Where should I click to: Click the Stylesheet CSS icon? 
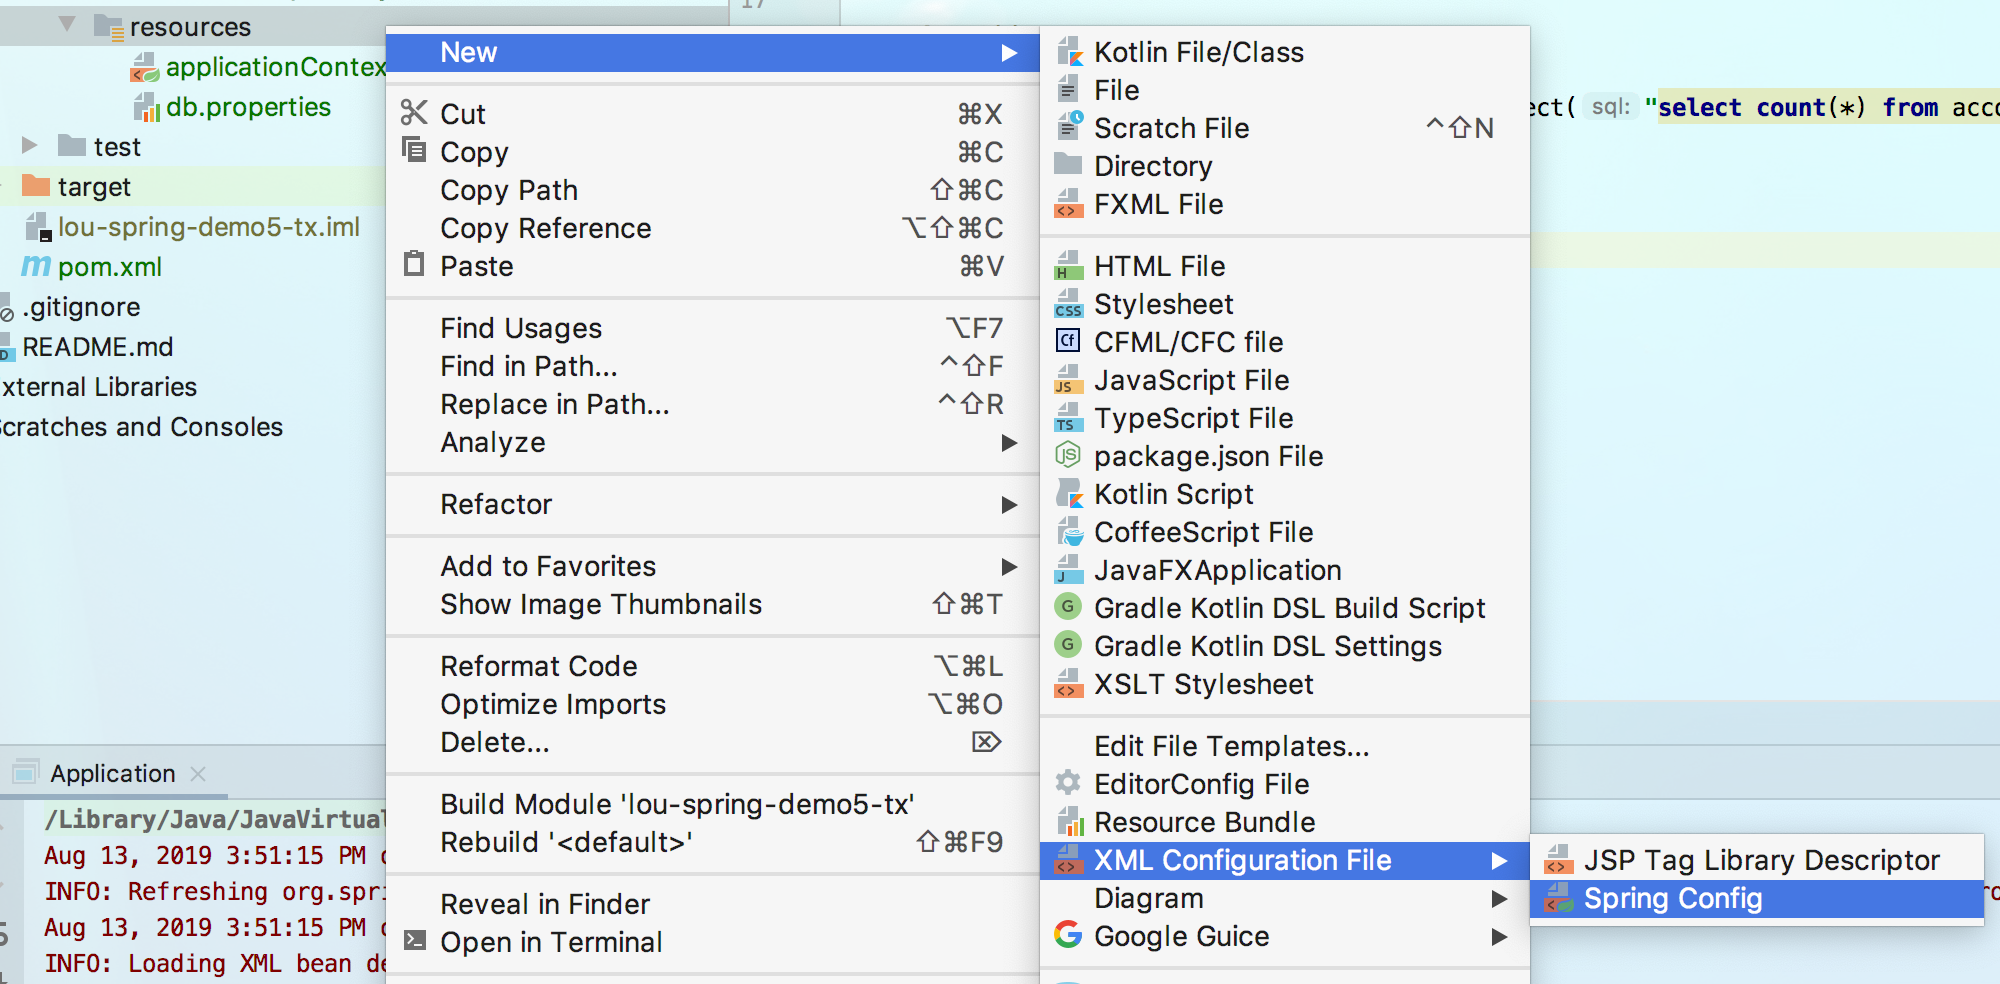(x=1068, y=304)
